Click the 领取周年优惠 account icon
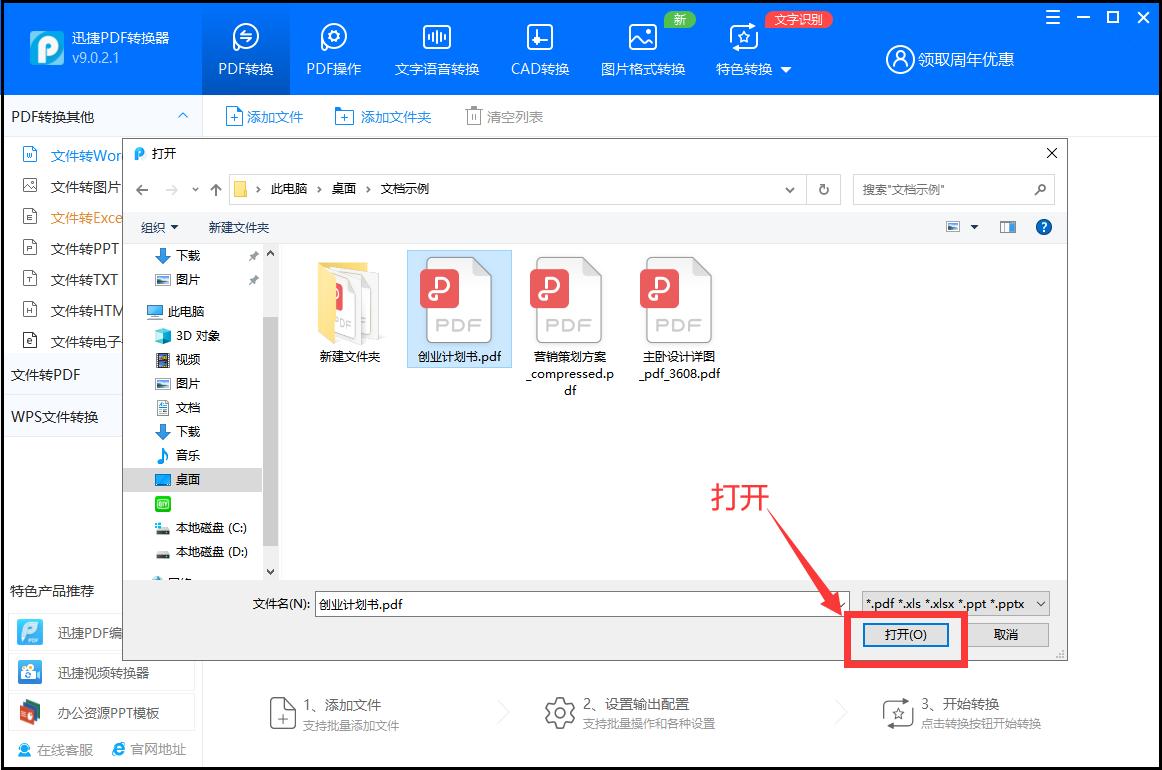The width and height of the screenshot is (1162, 770). click(x=901, y=59)
